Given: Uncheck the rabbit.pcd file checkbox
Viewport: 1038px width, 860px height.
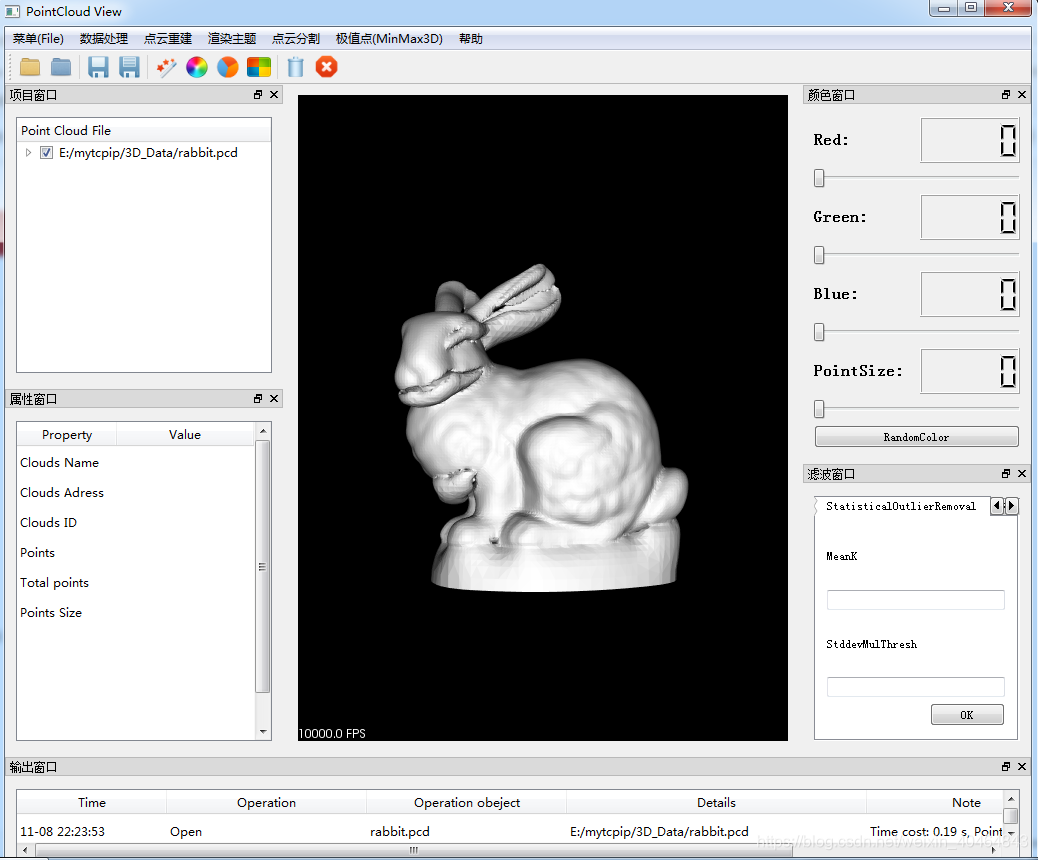Looking at the screenshot, I should 46,153.
